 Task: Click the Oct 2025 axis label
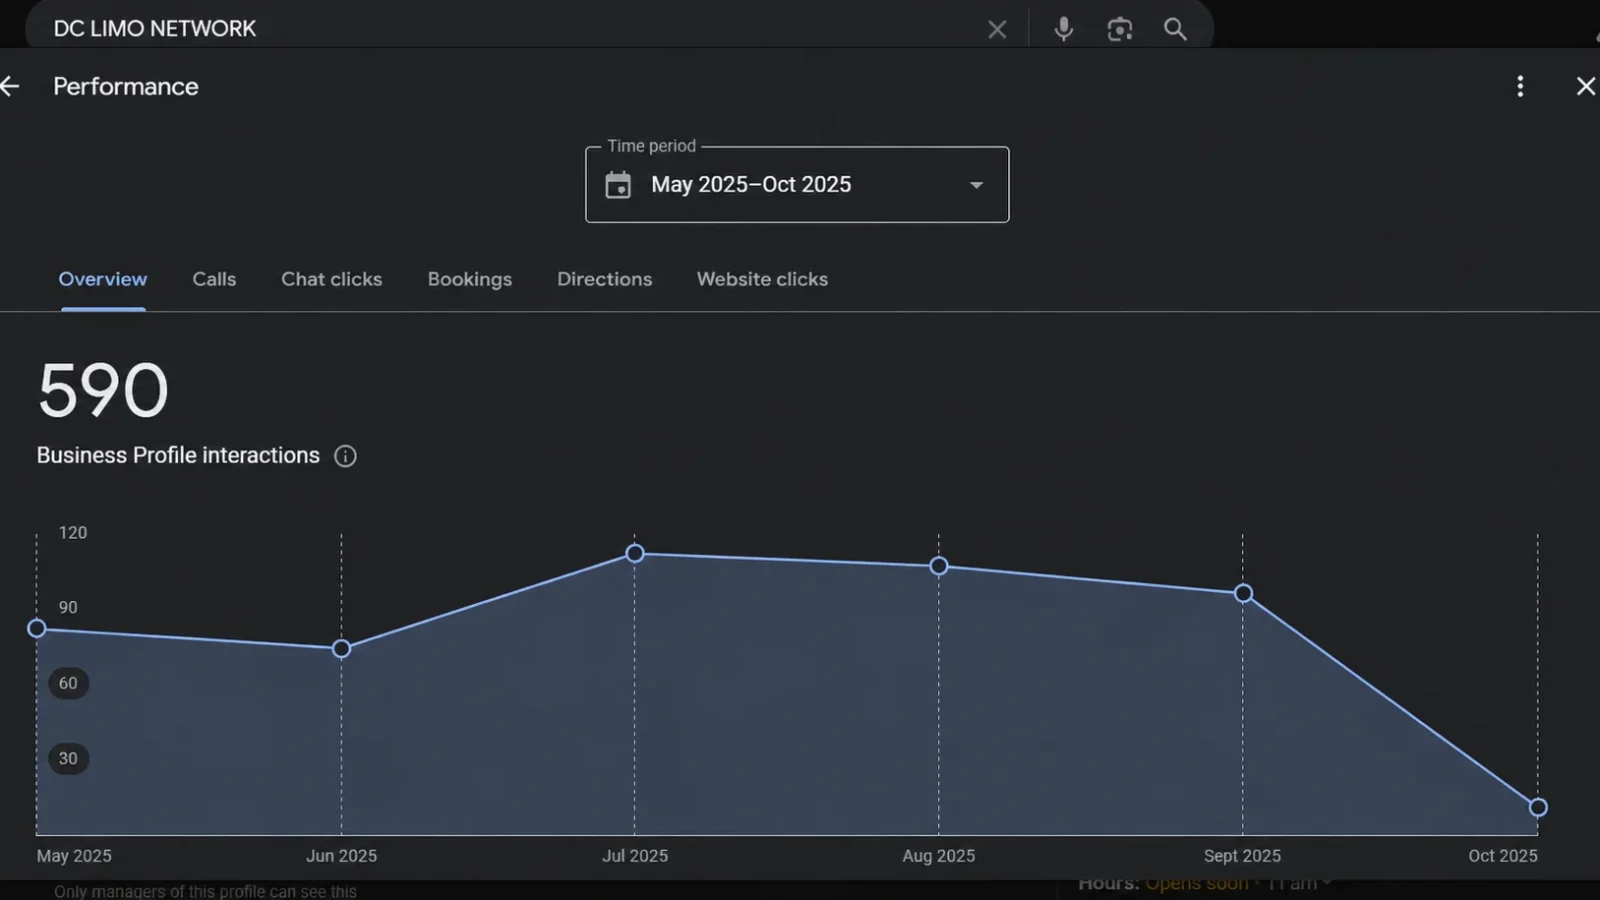pos(1503,856)
